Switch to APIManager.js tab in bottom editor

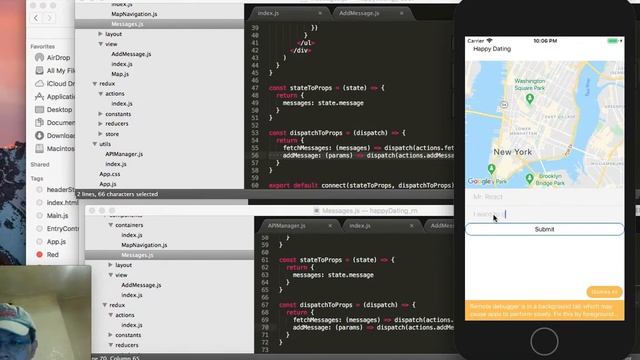[287, 225]
